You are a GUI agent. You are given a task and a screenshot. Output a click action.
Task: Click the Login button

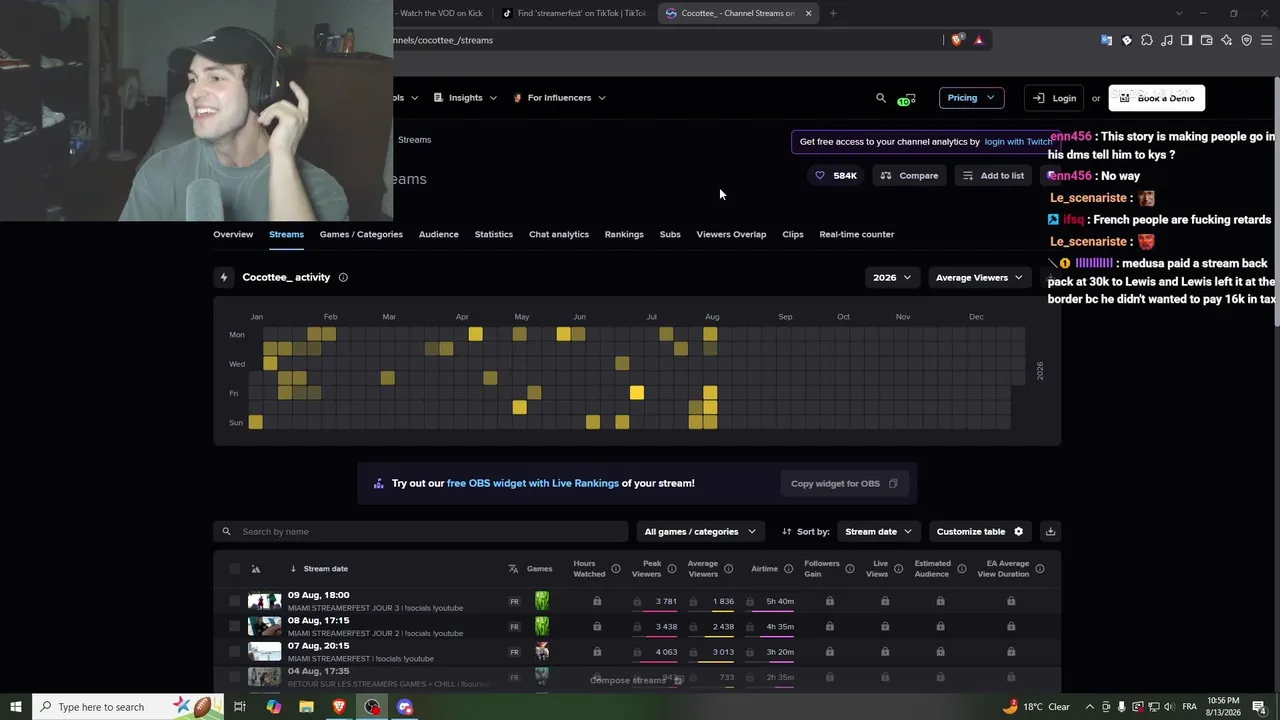click(1054, 98)
